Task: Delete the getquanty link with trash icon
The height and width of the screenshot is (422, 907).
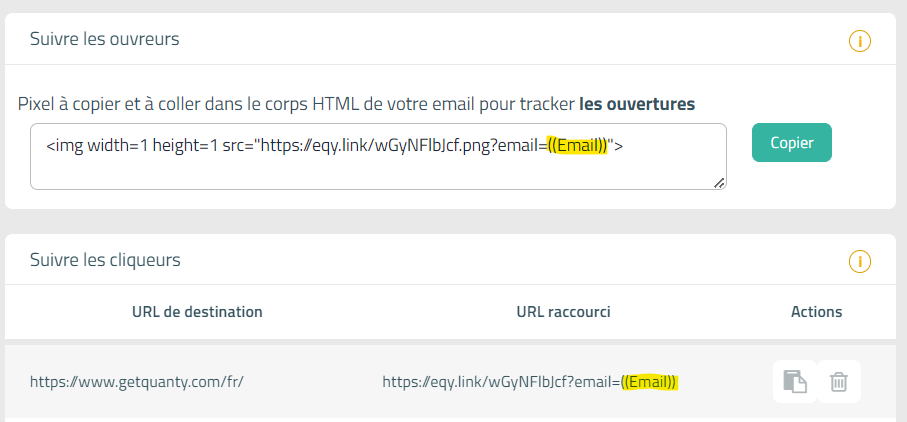Action: click(x=839, y=382)
